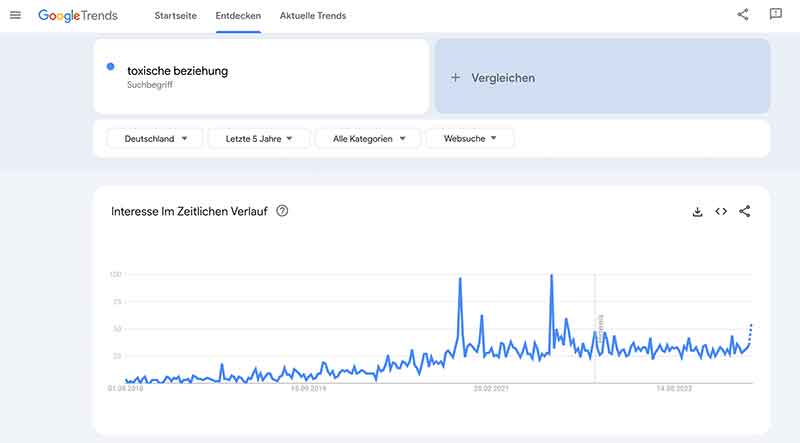
Task: Expand the Deutschland region dropdown
Action: pyautogui.click(x=155, y=138)
